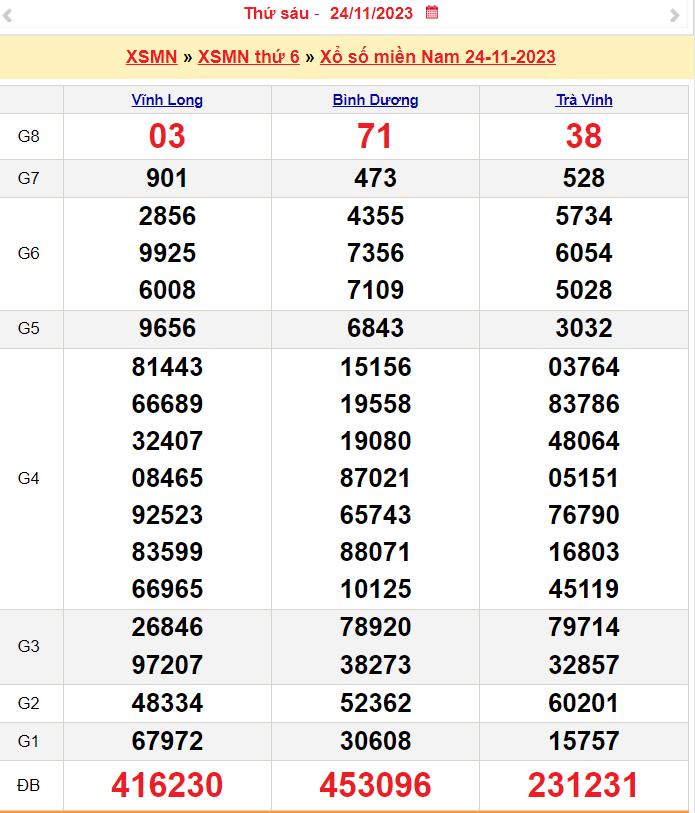Open Xổ số miền Nam 24-11-2023 link
This screenshot has width=695, height=813.
pos(437,57)
